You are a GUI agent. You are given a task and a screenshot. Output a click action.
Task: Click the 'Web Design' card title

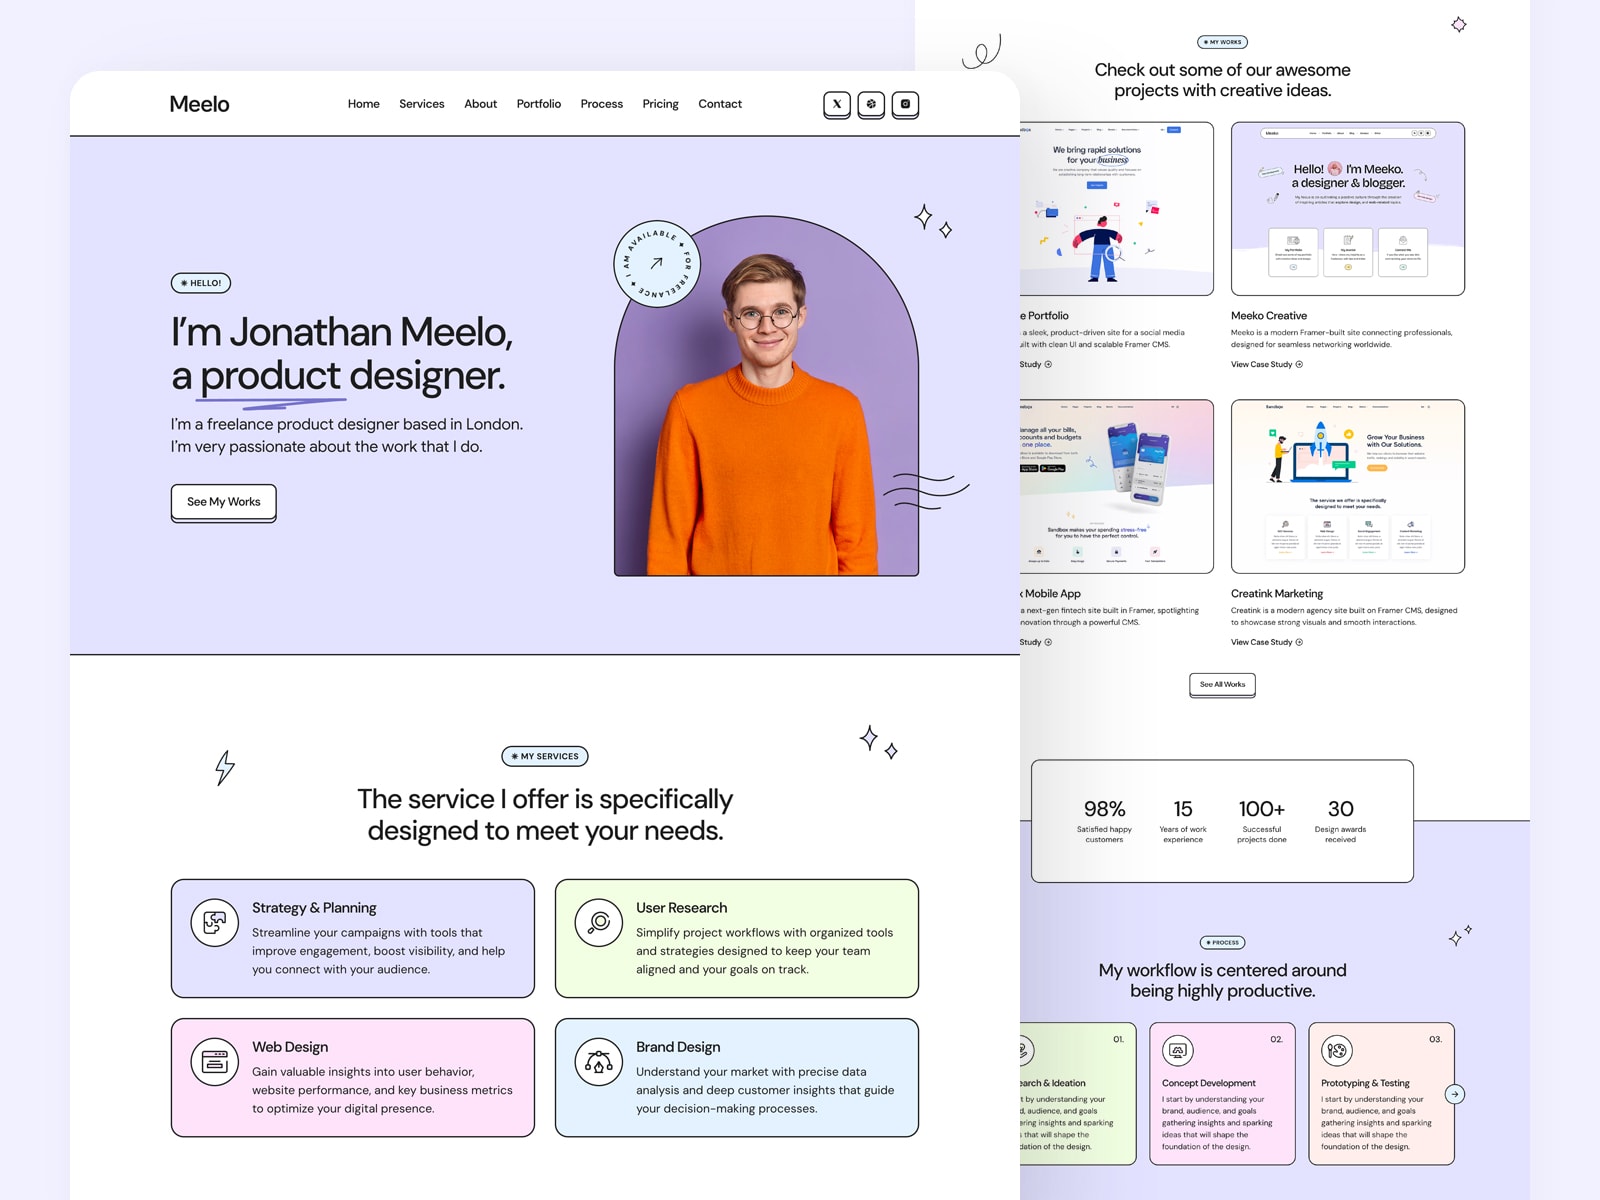click(290, 1047)
